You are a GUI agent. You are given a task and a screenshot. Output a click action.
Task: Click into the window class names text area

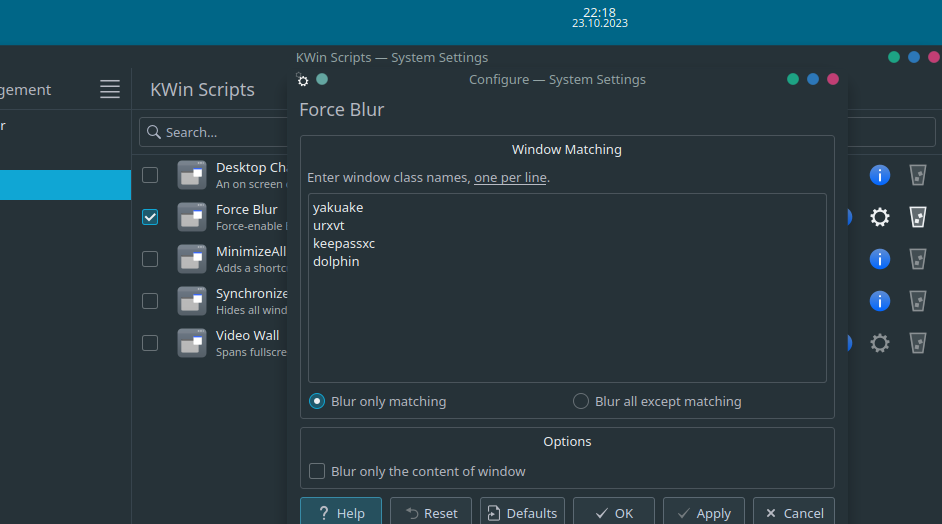(567, 288)
